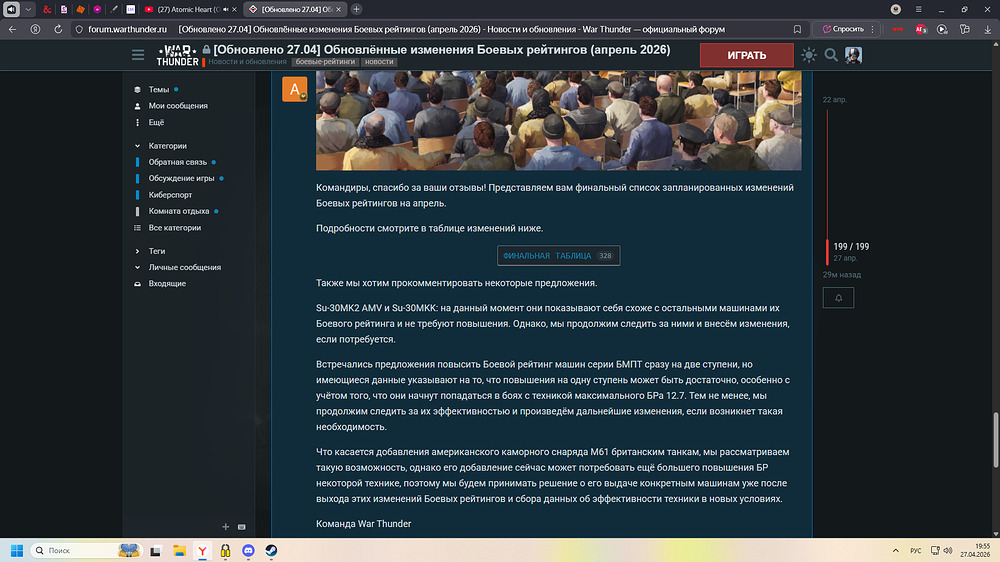Click the Yandex home button in toolbar
This screenshot has width=1000, height=562.
[x=35, y=29]
